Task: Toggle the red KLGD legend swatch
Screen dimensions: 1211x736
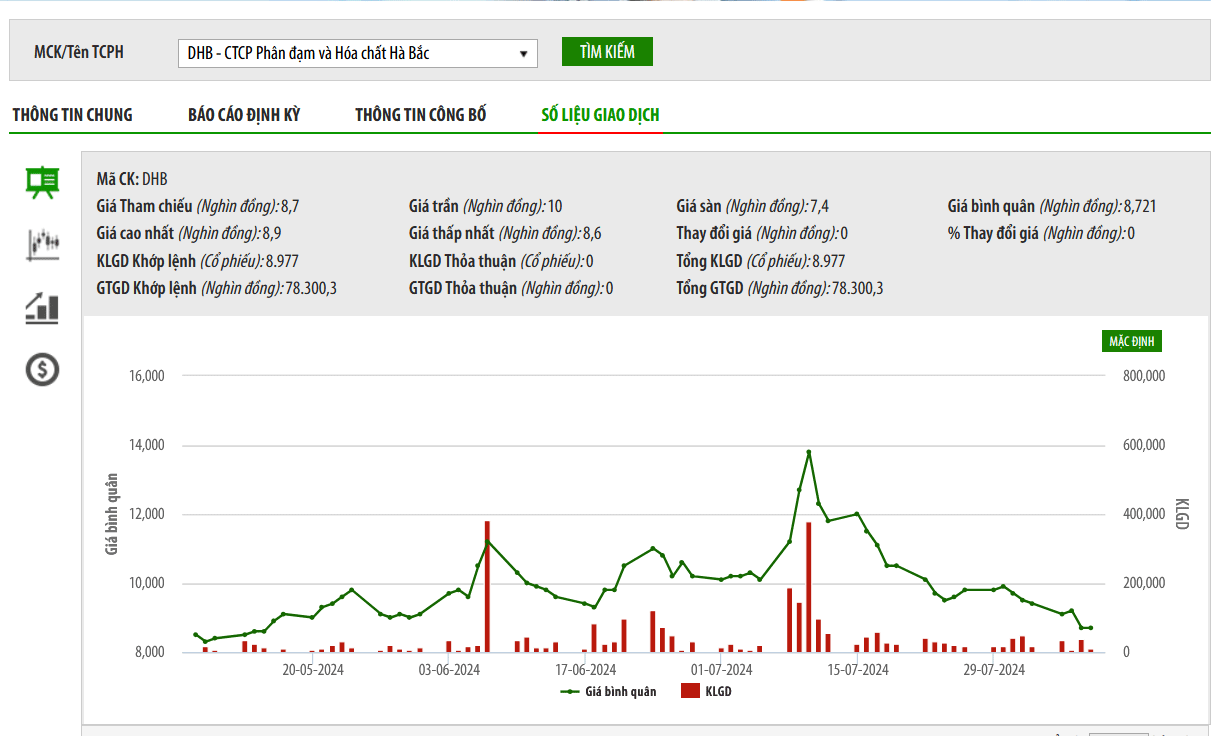Action: pos(690,691)
